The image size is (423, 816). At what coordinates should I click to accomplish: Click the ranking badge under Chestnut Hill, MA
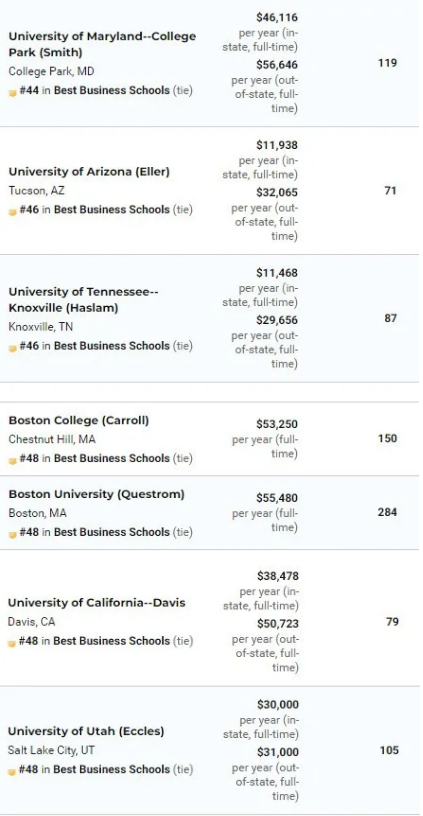[x=12, y=461]
